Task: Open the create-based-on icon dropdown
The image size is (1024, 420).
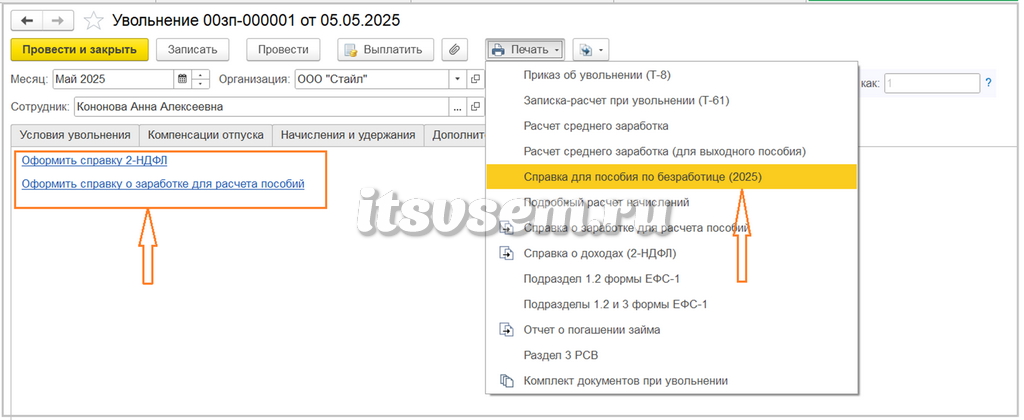Action: click(590, 50)
